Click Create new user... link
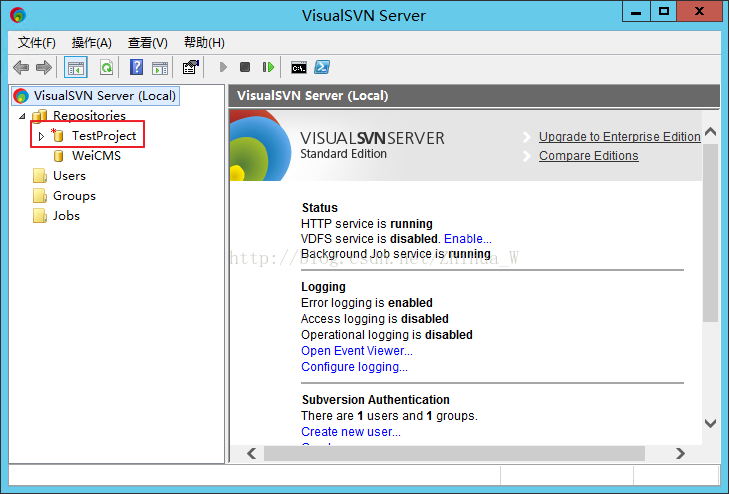729x494 pixels. pos(351,432)
